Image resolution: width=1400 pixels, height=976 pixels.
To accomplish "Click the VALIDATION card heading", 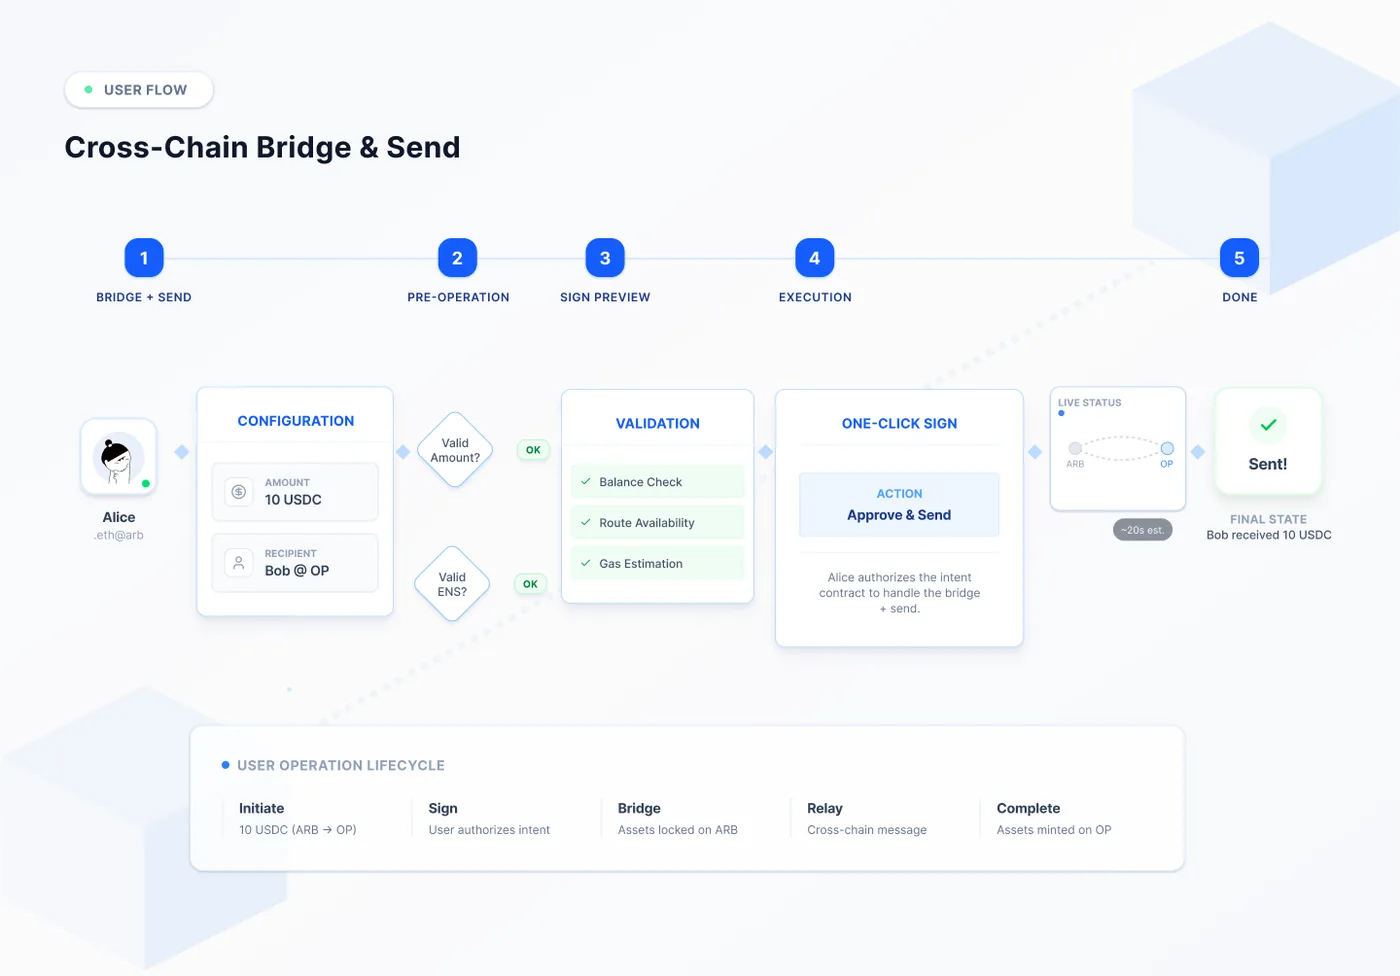I will pos(658,424).
